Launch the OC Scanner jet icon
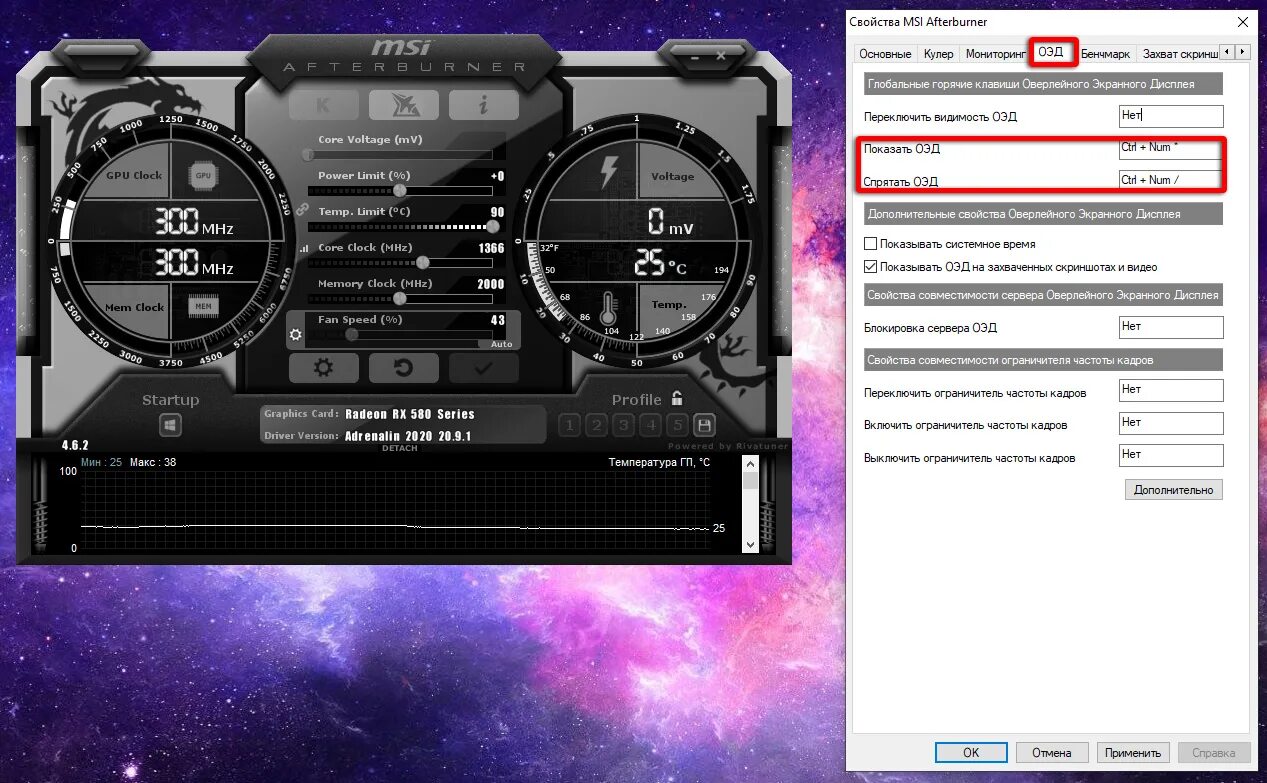The width and height of the screenshot is (1267, 783). [x=404, y=105]
